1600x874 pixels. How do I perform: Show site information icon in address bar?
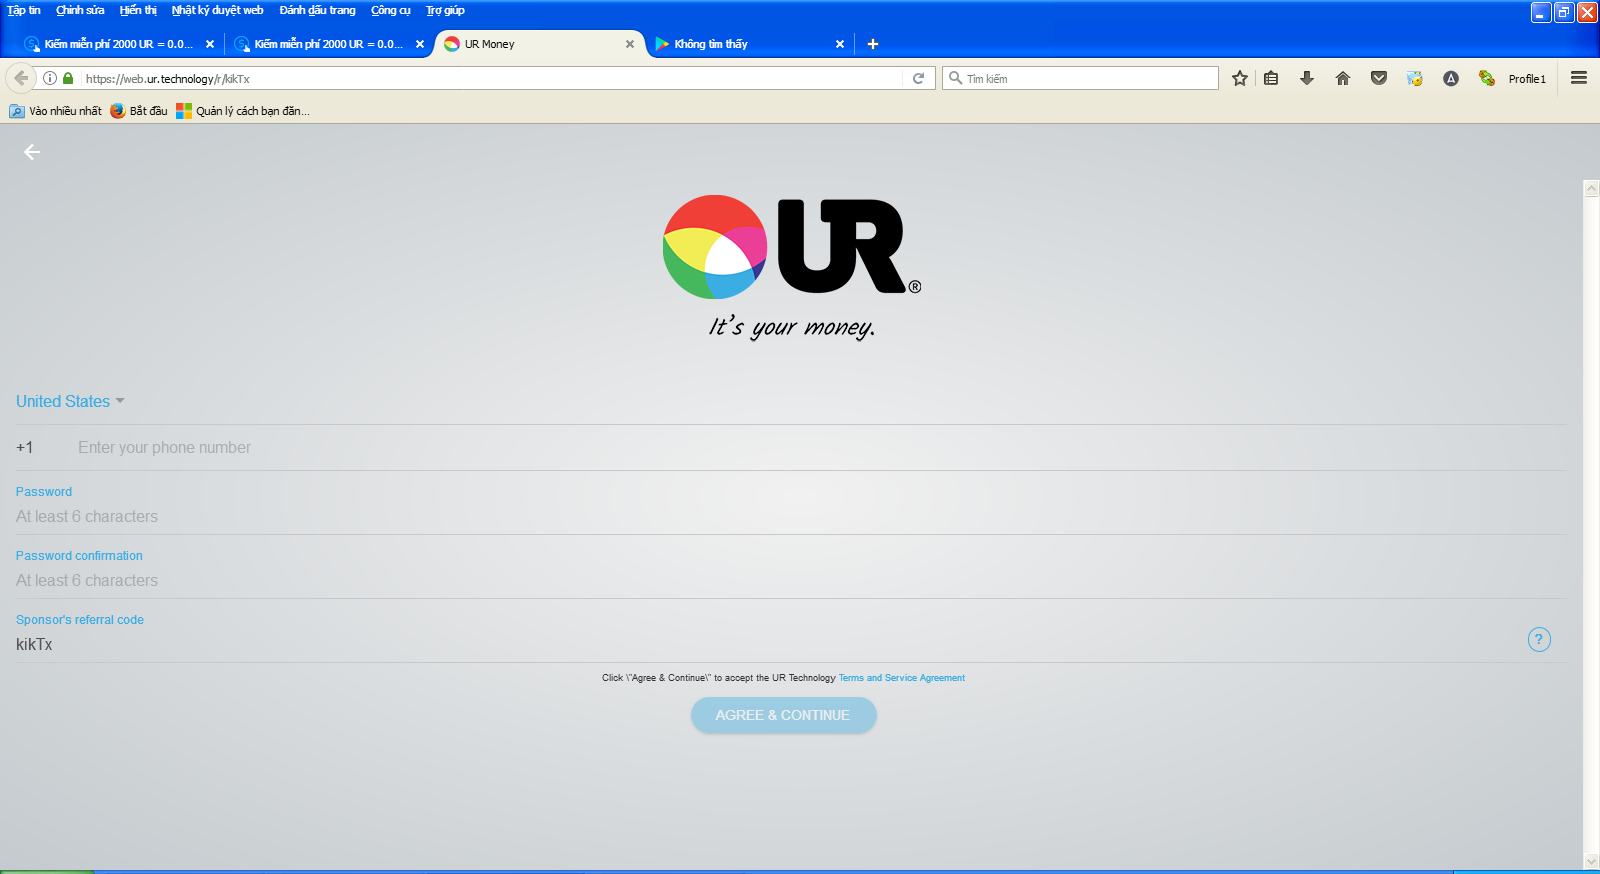50,78
